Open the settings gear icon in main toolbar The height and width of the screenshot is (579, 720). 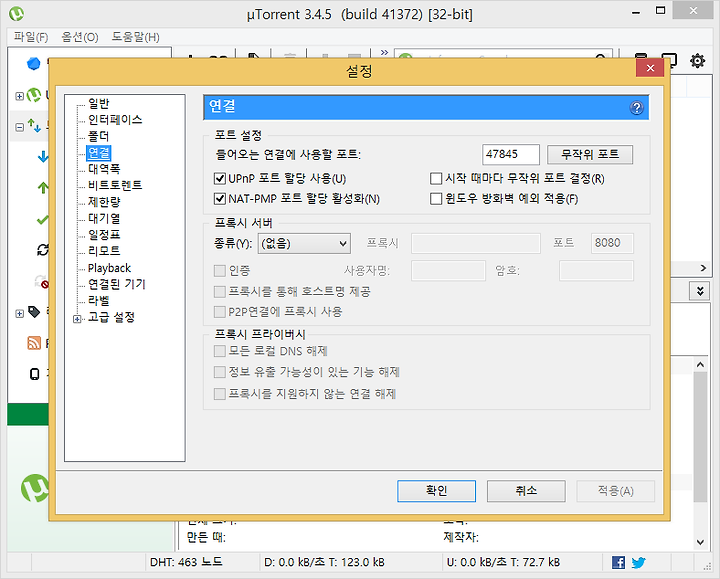tap(697, 61)
